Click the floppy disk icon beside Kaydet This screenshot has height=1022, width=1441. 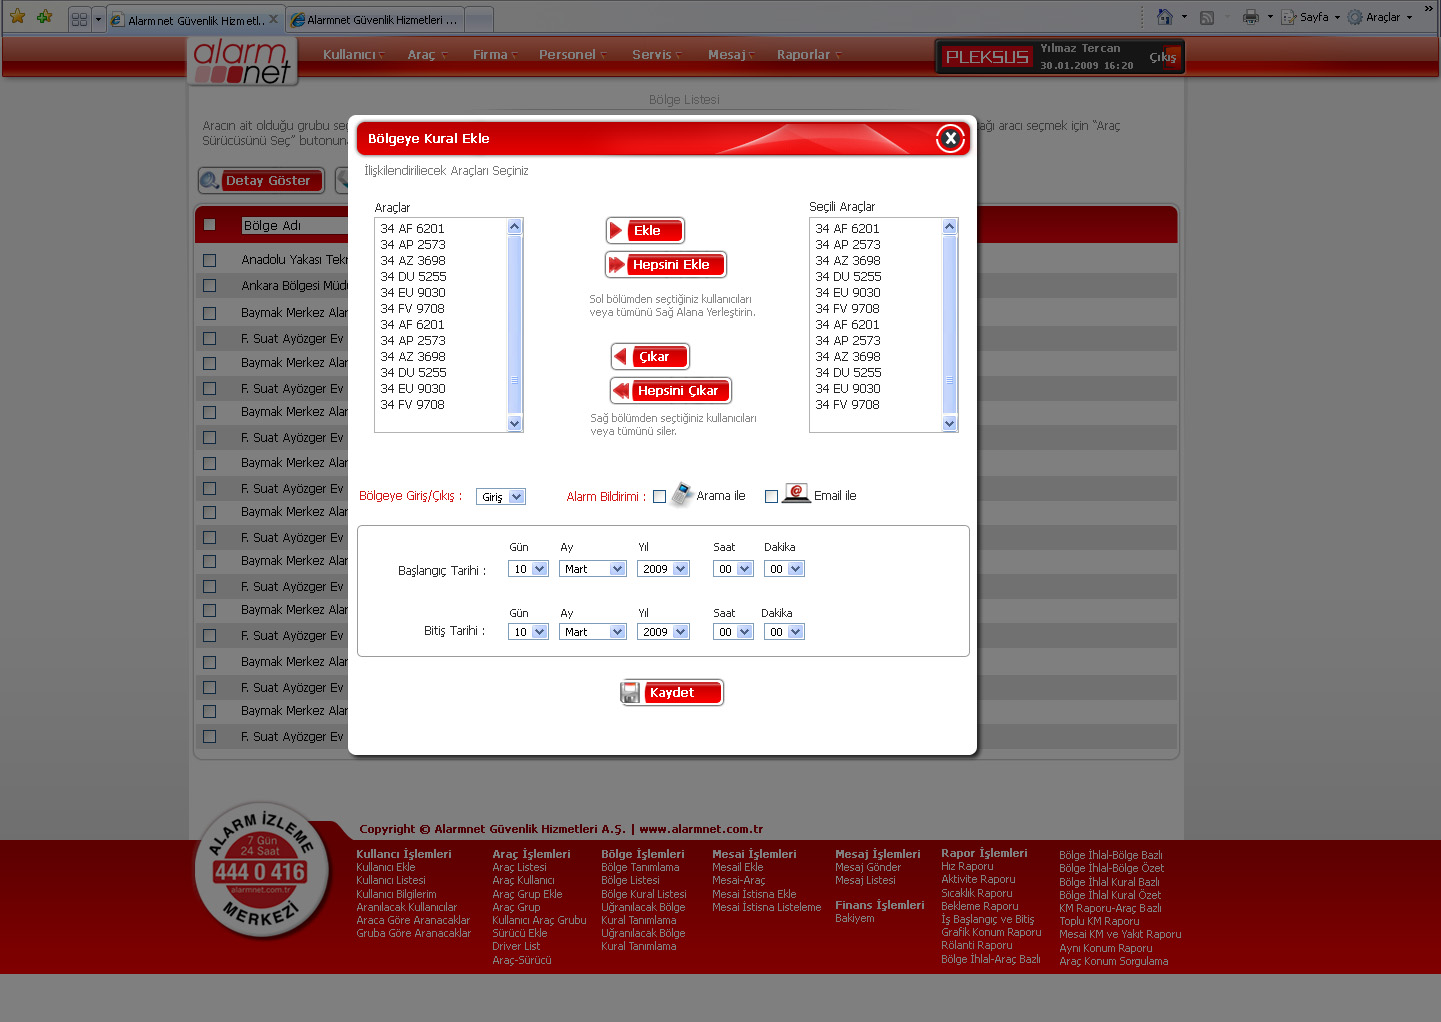point(631,693)
